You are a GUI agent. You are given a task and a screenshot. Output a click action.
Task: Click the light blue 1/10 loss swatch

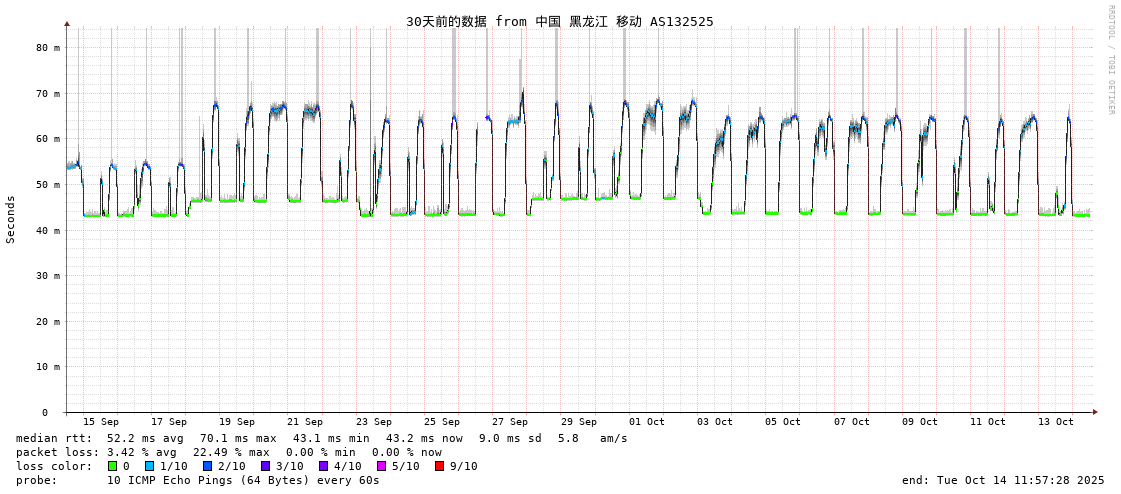(149, 466)
